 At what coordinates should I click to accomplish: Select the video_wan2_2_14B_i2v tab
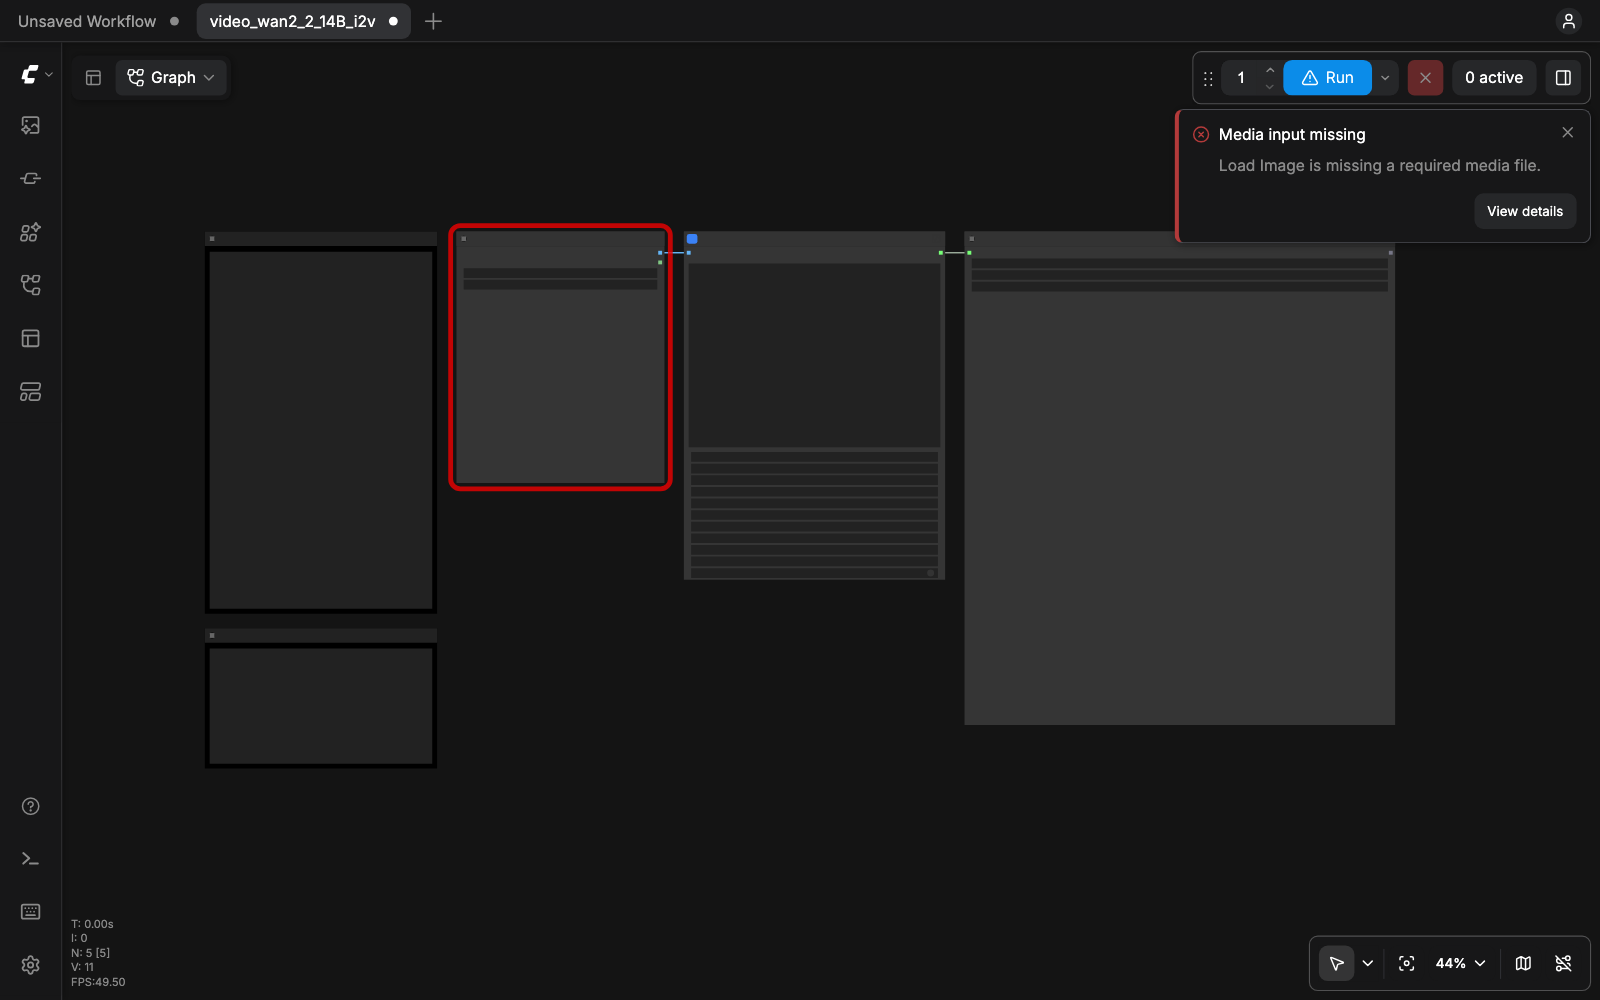click(303, 21)
